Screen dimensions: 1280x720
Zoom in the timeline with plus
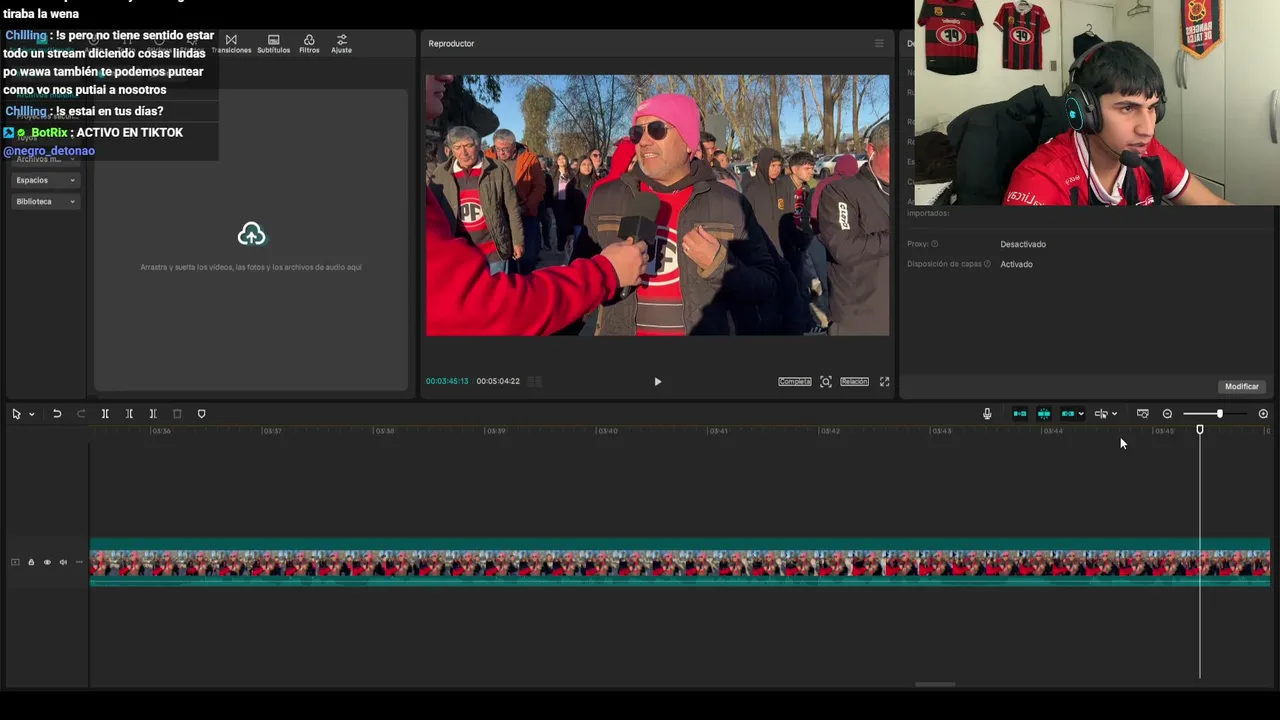1263,414
